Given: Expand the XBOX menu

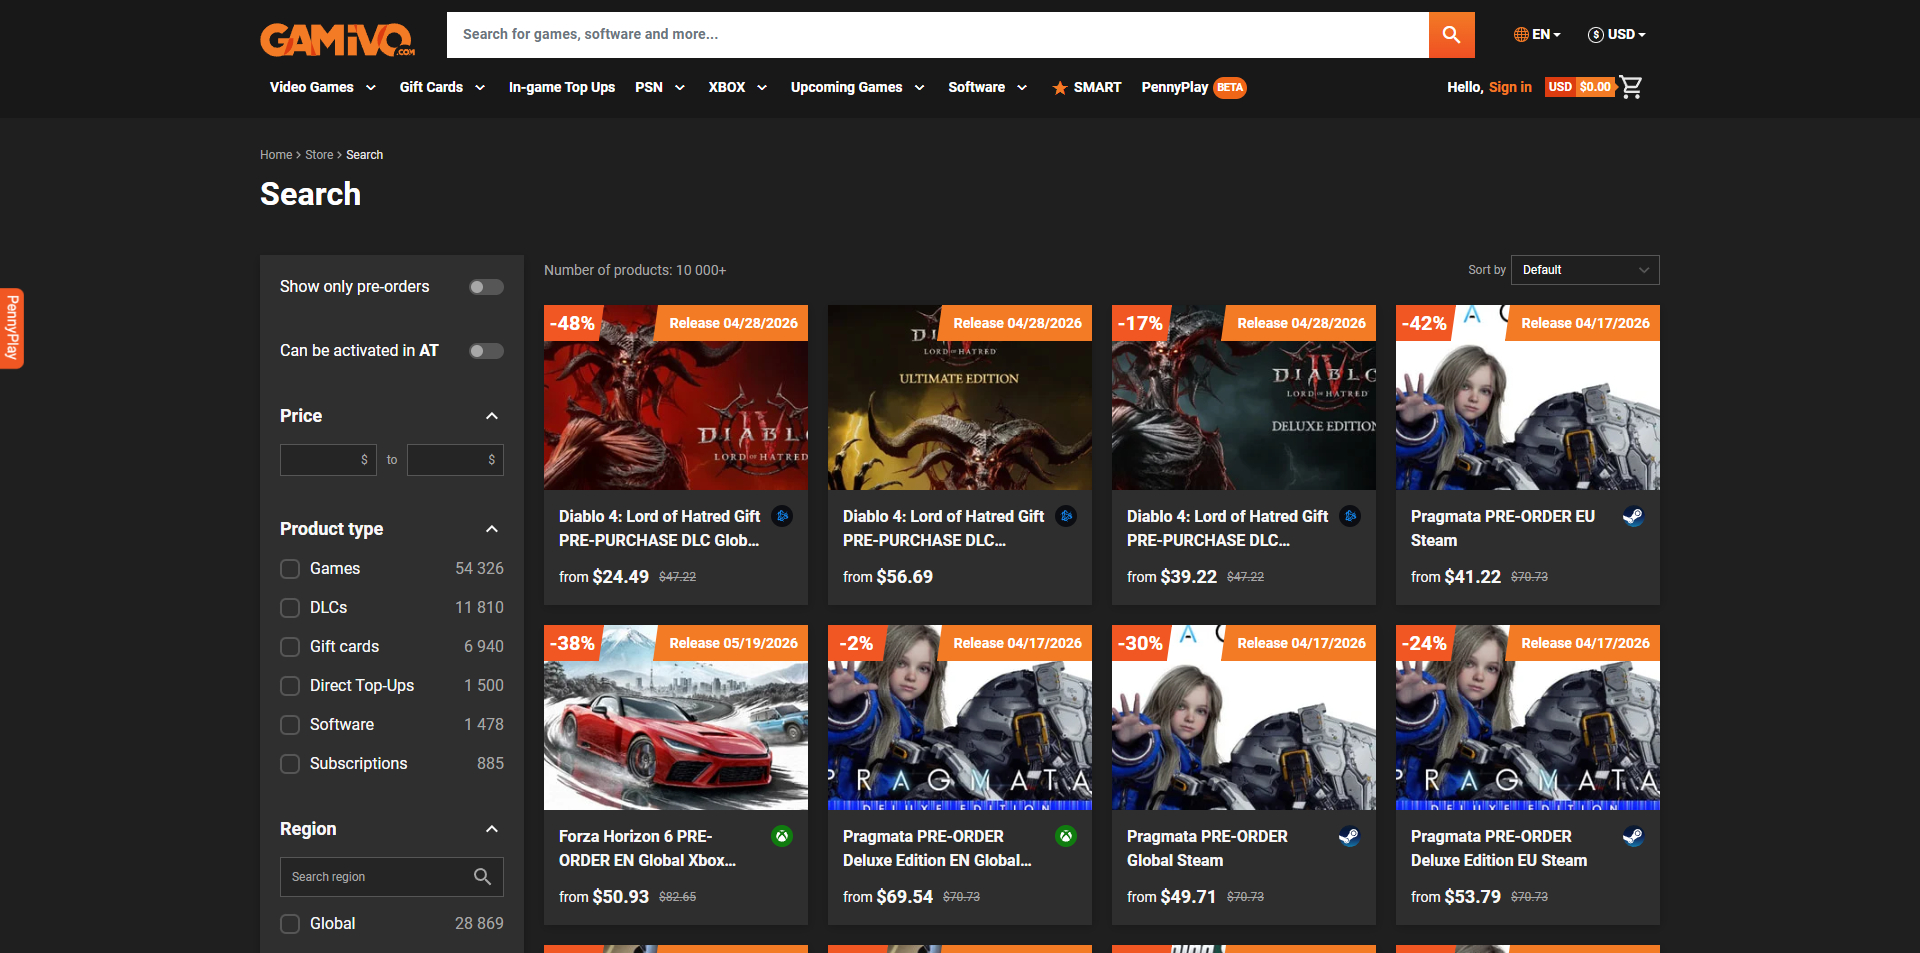Looking at the screenshot, I should point(738,88).
